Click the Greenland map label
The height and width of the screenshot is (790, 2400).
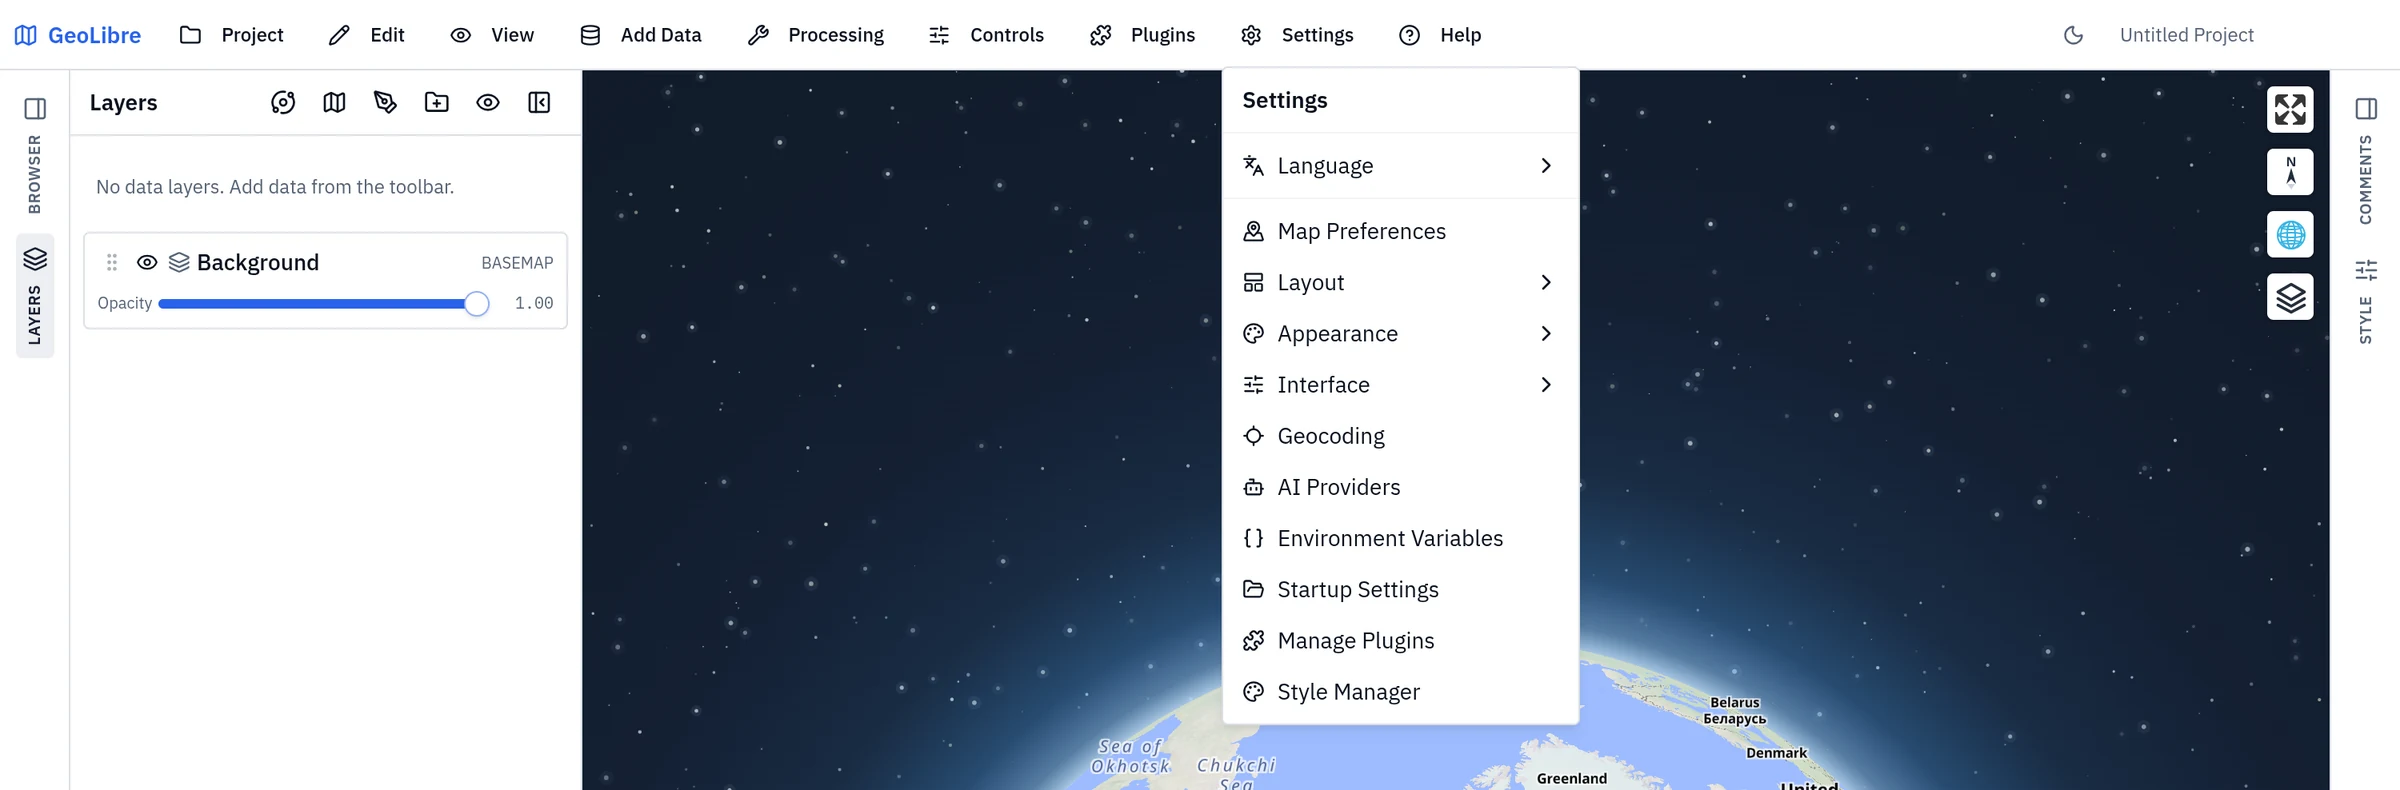point(1571,778)
